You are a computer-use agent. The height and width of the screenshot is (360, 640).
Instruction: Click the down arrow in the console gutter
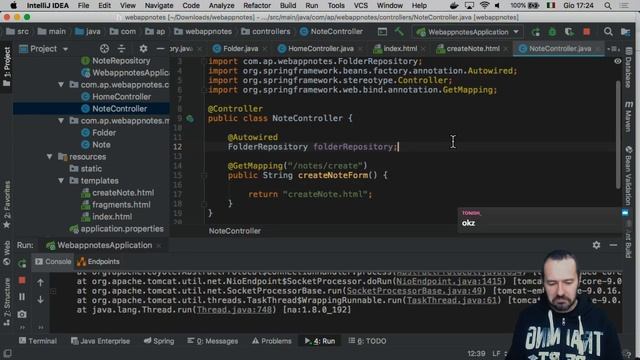(40, 299)
